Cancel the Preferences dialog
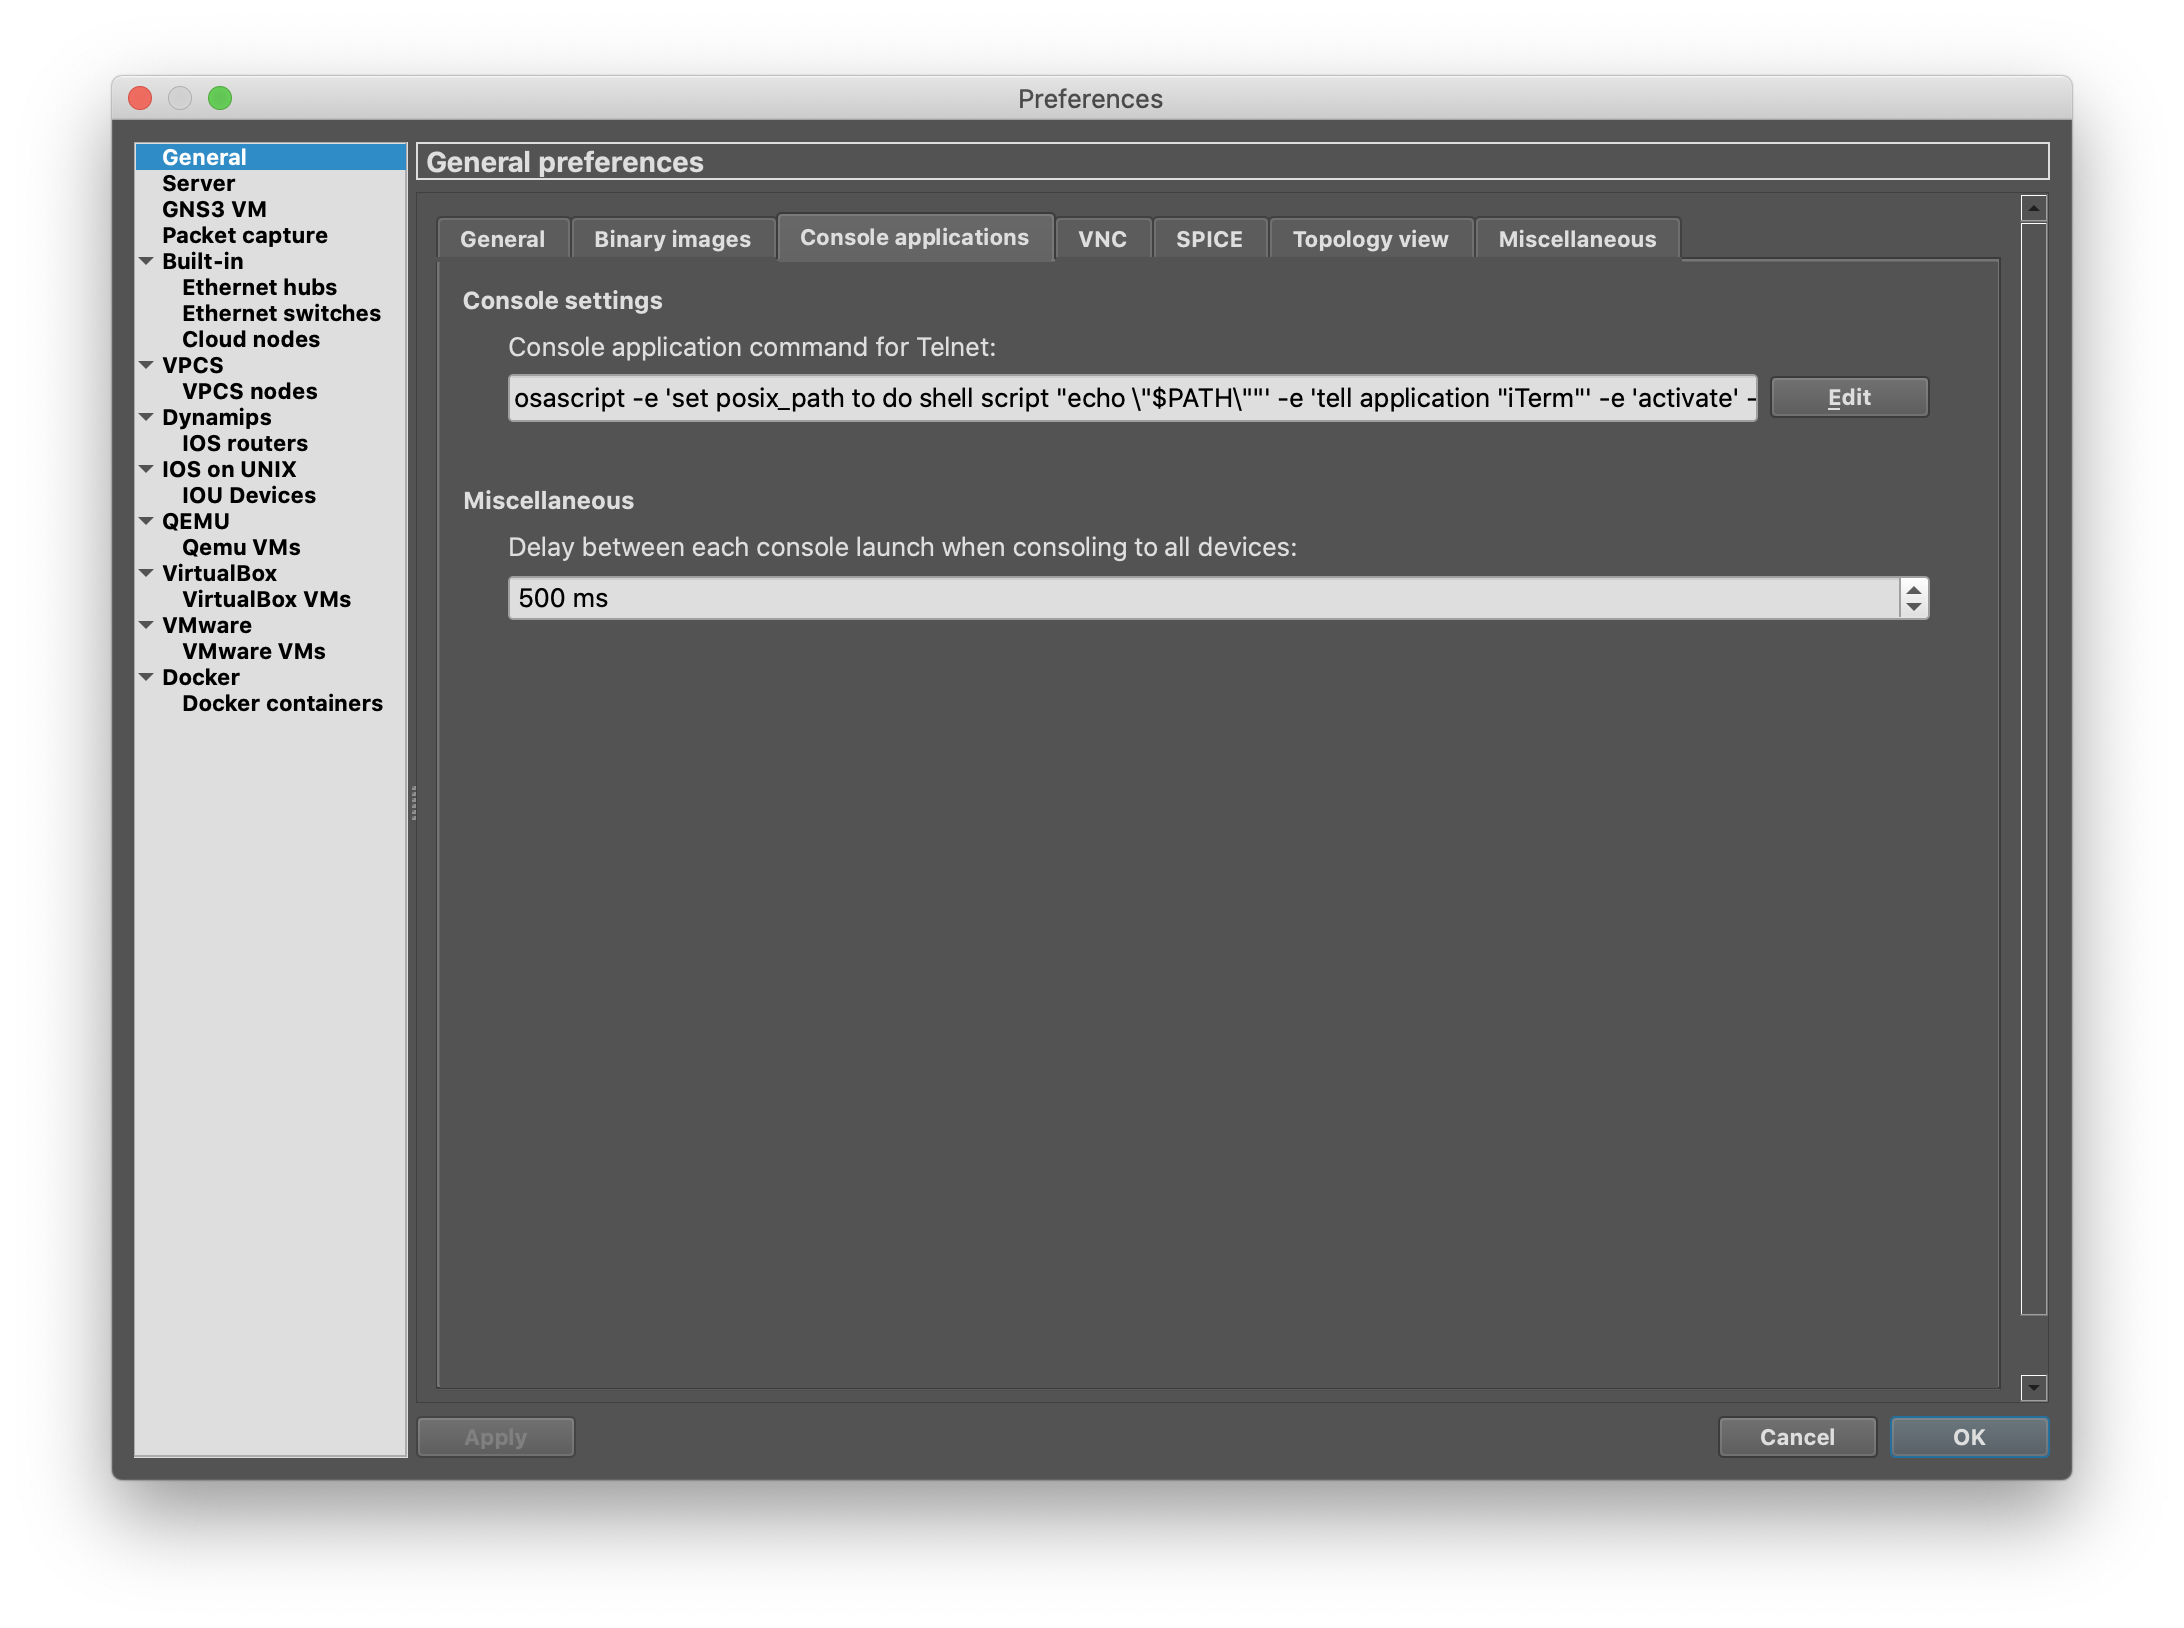The width and height of the screenshot is (2184, 1628). (x=1796, y=1437)
